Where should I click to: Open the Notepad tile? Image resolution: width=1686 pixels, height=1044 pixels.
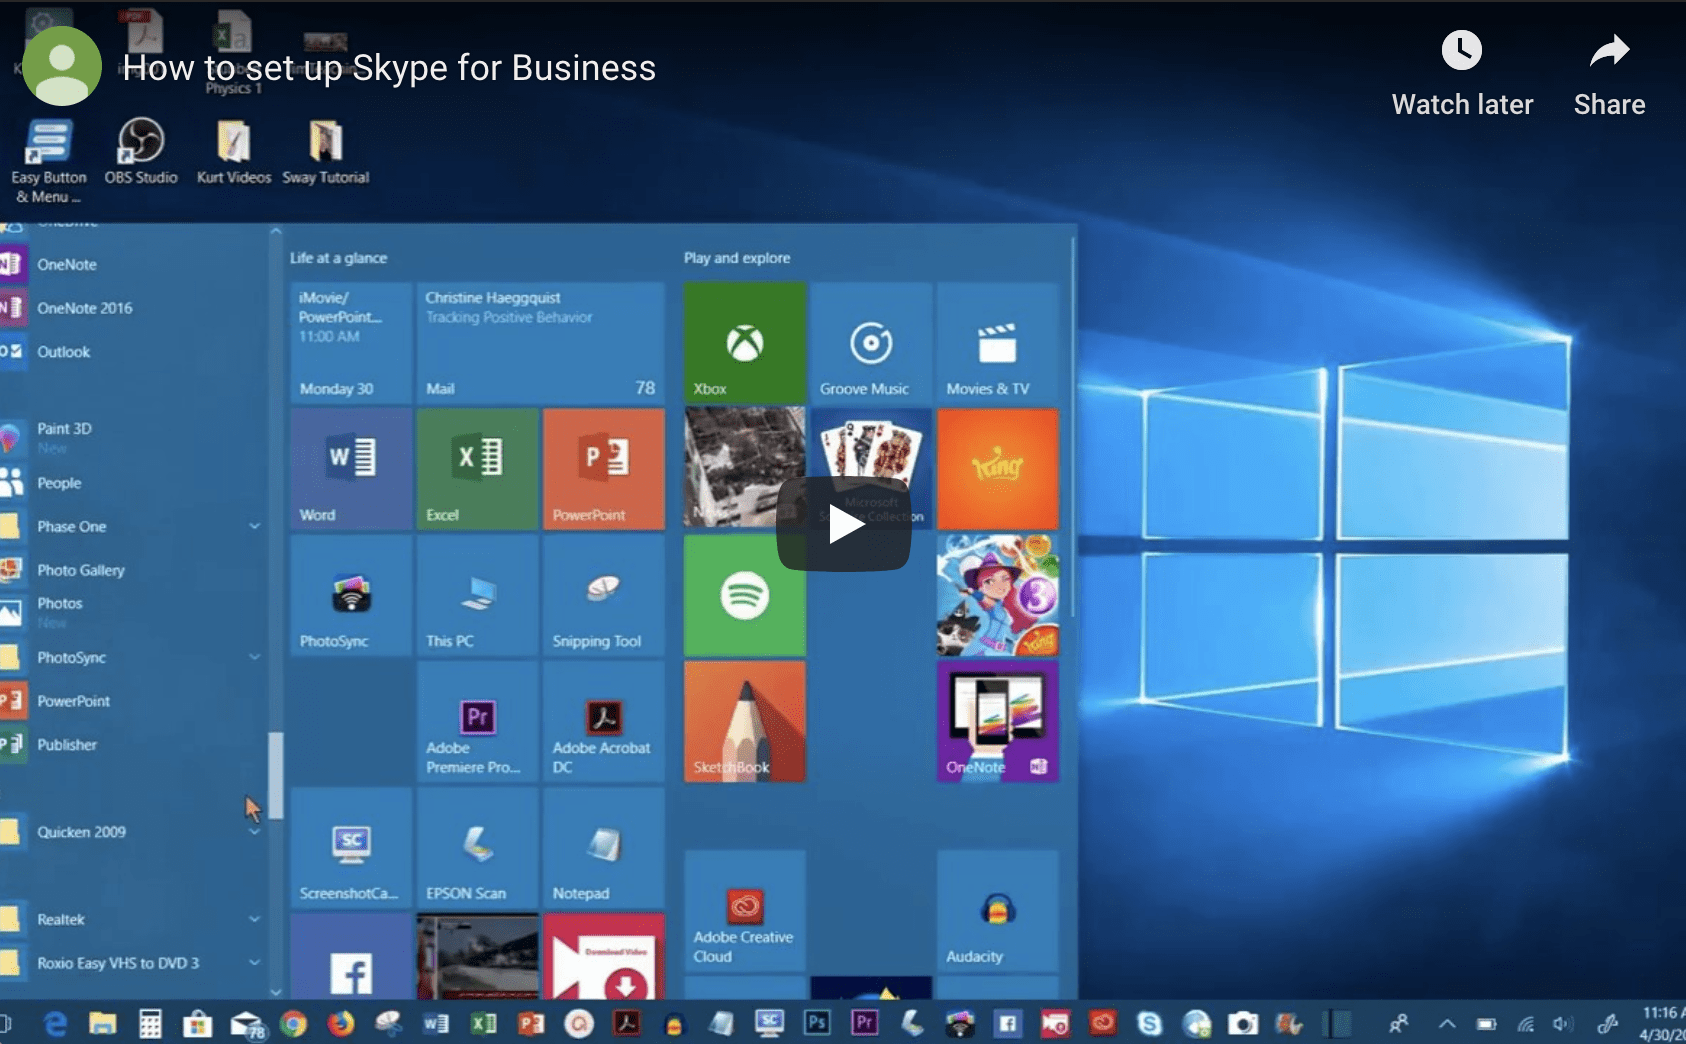(603, 847)
